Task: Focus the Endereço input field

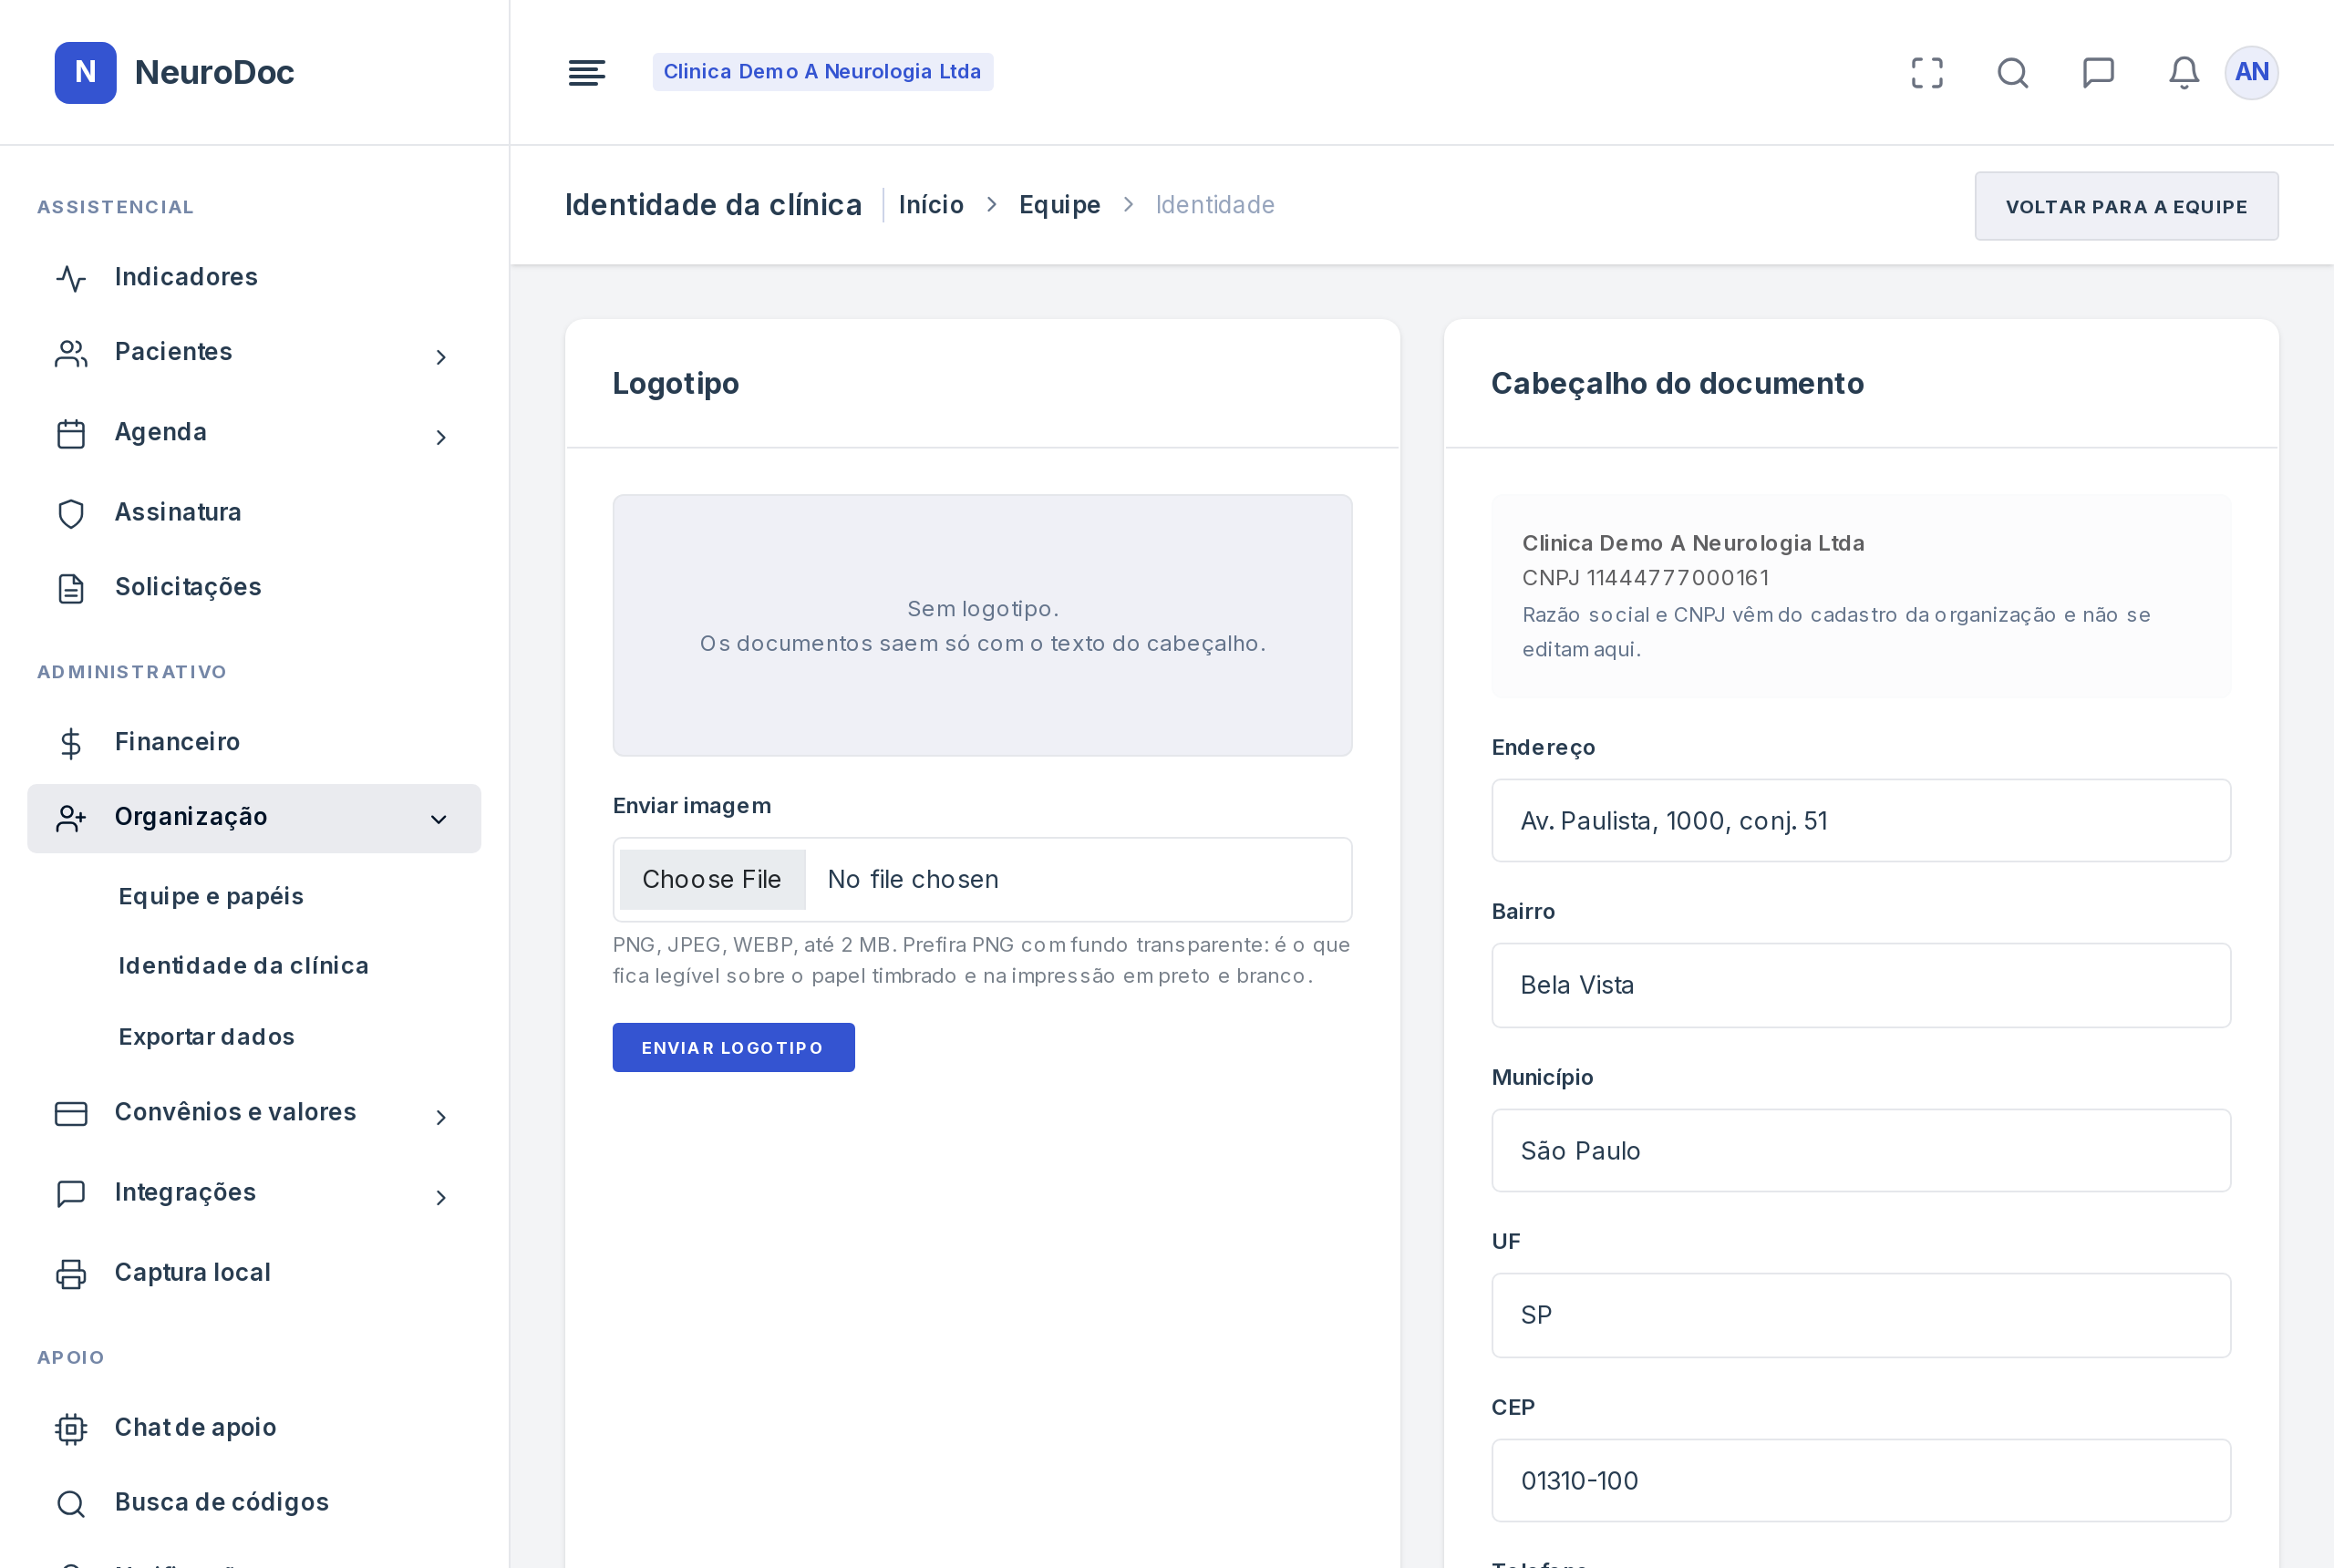Action: [x=1860, y=820]
